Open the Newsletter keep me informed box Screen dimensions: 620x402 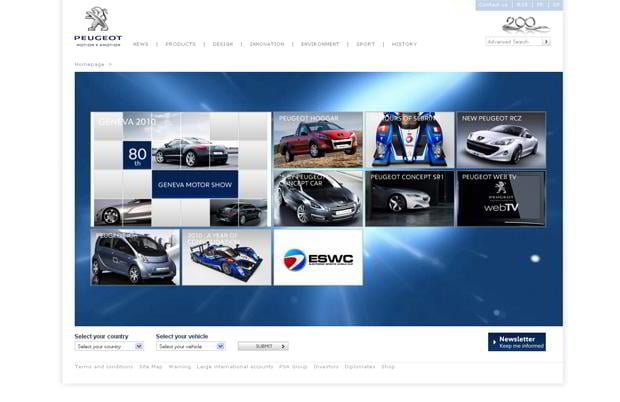pos(517,342)
